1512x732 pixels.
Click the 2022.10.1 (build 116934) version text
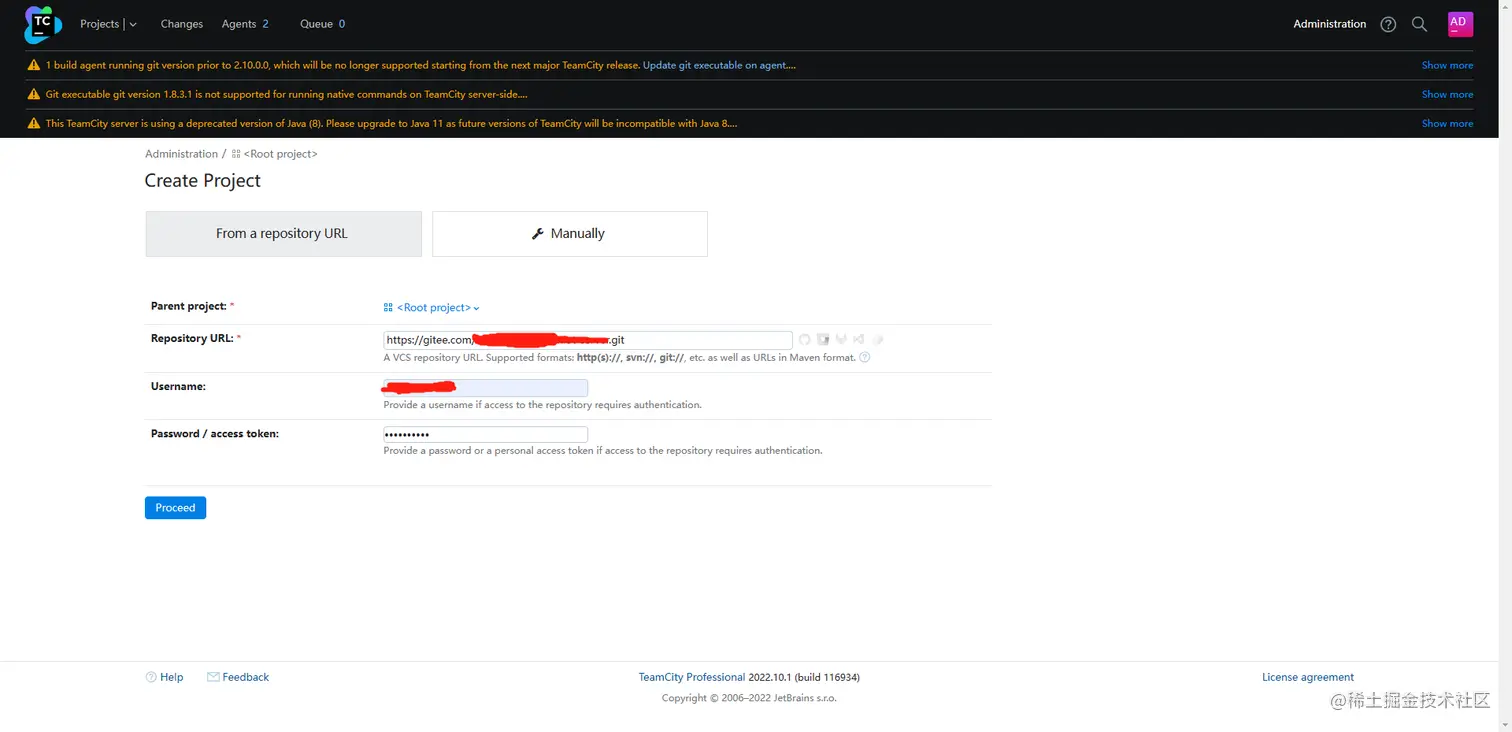[x=804, y=677]
